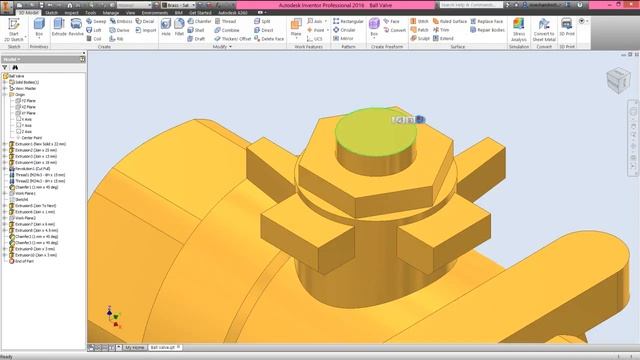Select YZ Plane in the browser
Image resolution: width=640 pixels, height=360 pixels.
pyautogui.click(x=26, y=101)
